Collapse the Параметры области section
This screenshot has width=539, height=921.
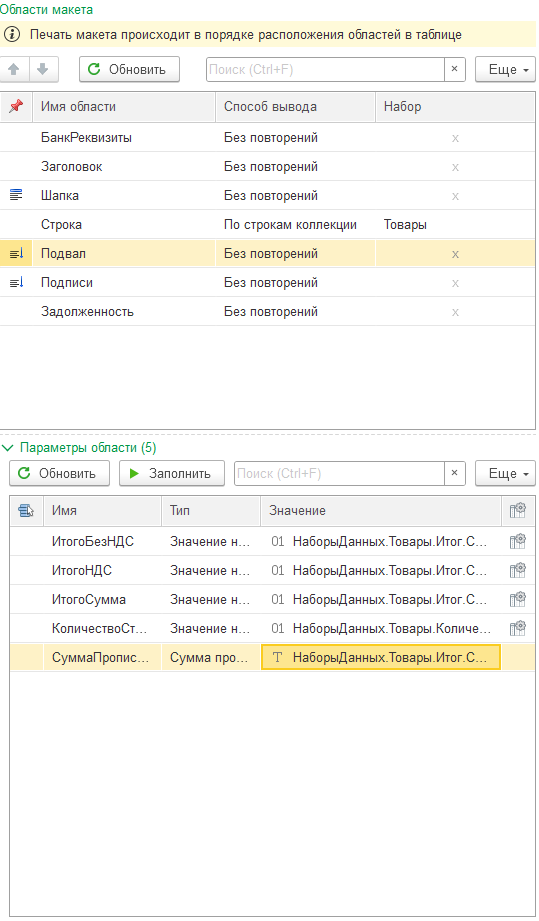click(x=8, y=448)
